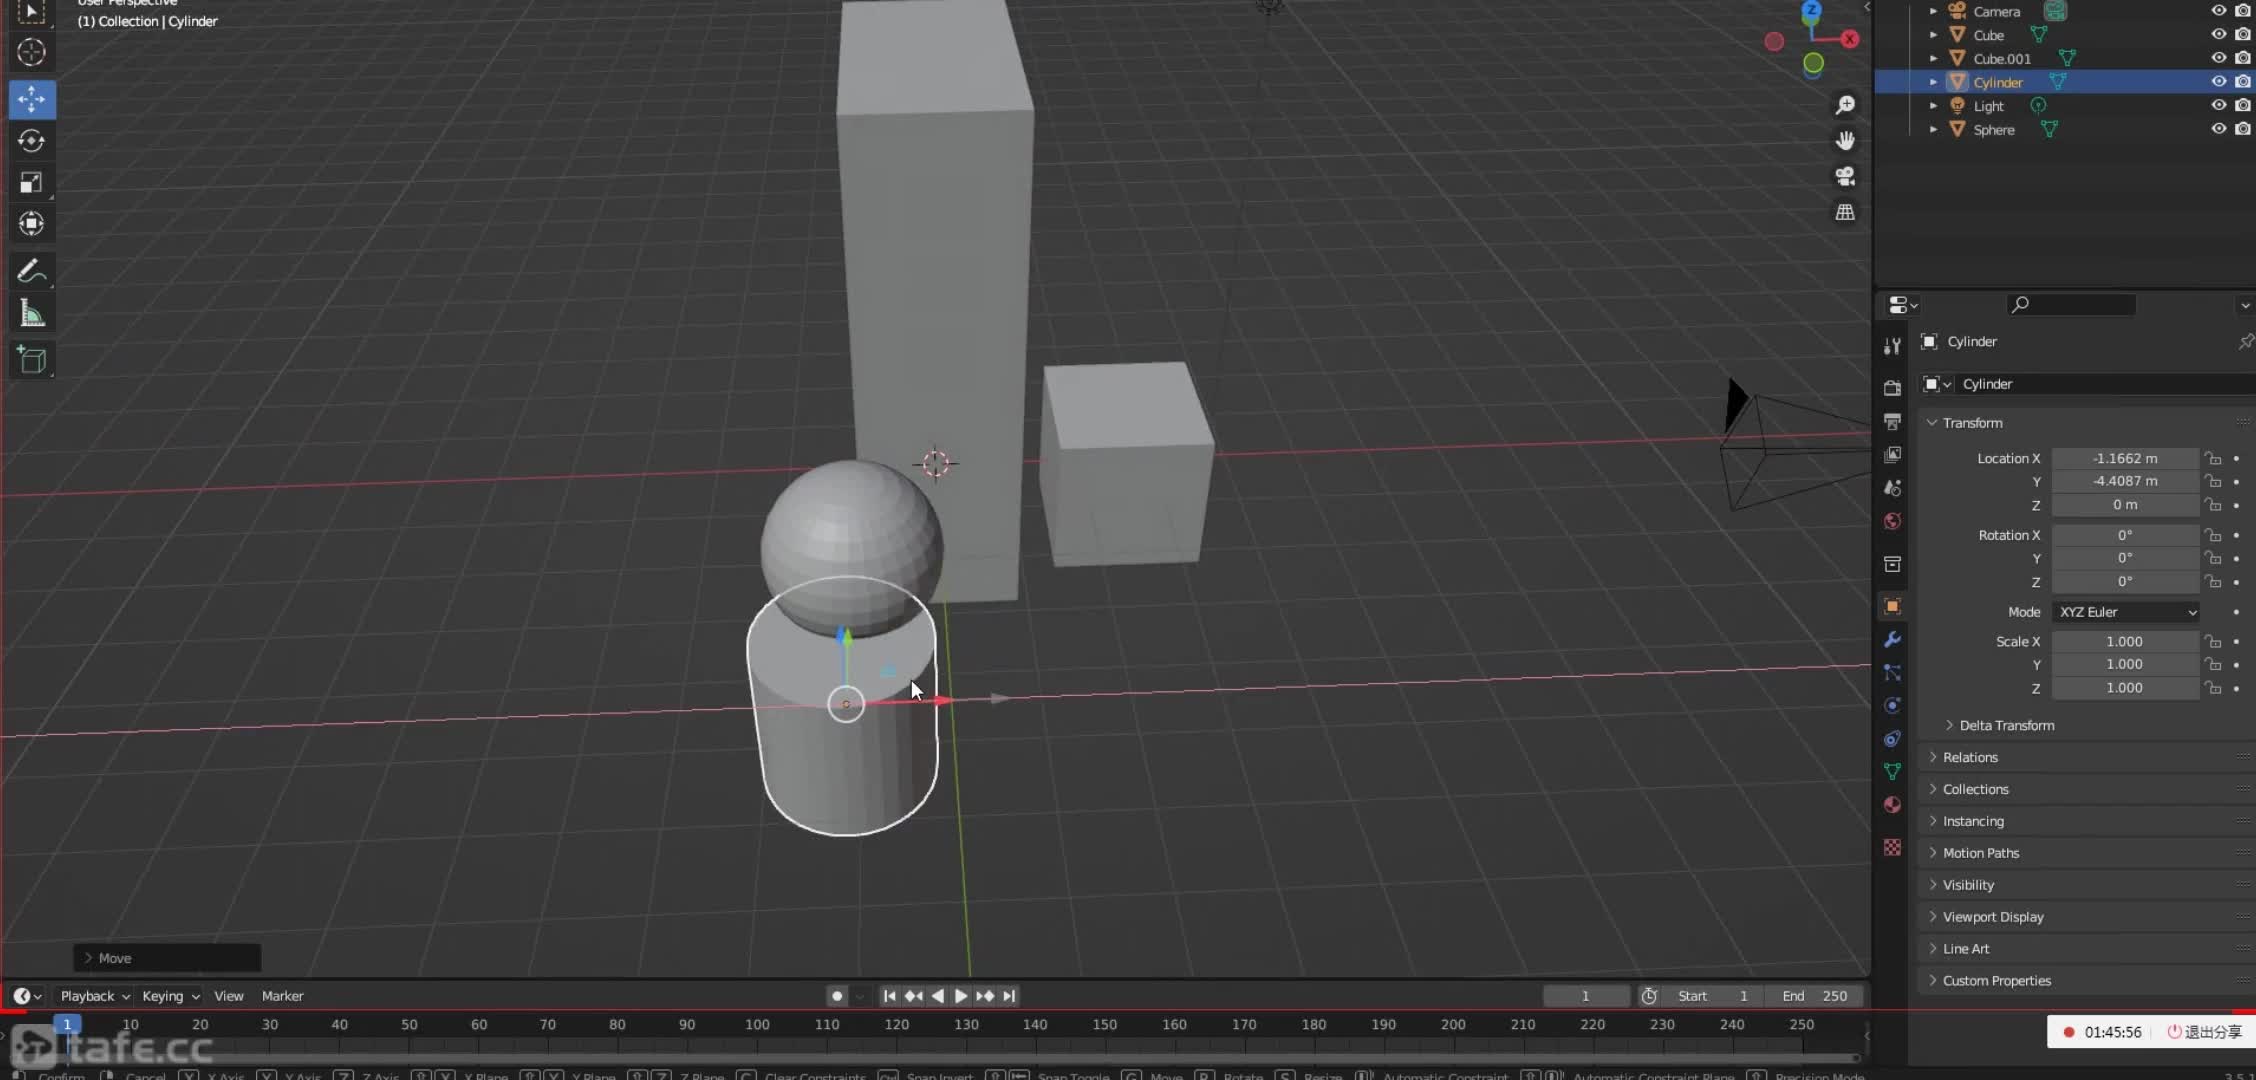
Task: Toggle render visibility of the Sphere
Action: [2243, 129]
